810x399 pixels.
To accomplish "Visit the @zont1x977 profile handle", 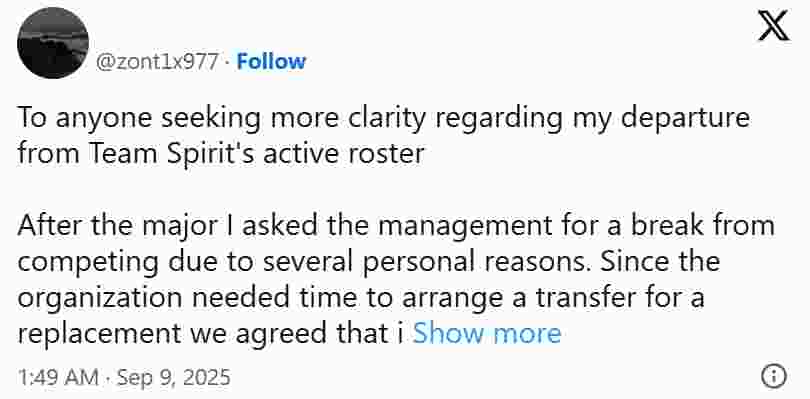I will point(158,62).
